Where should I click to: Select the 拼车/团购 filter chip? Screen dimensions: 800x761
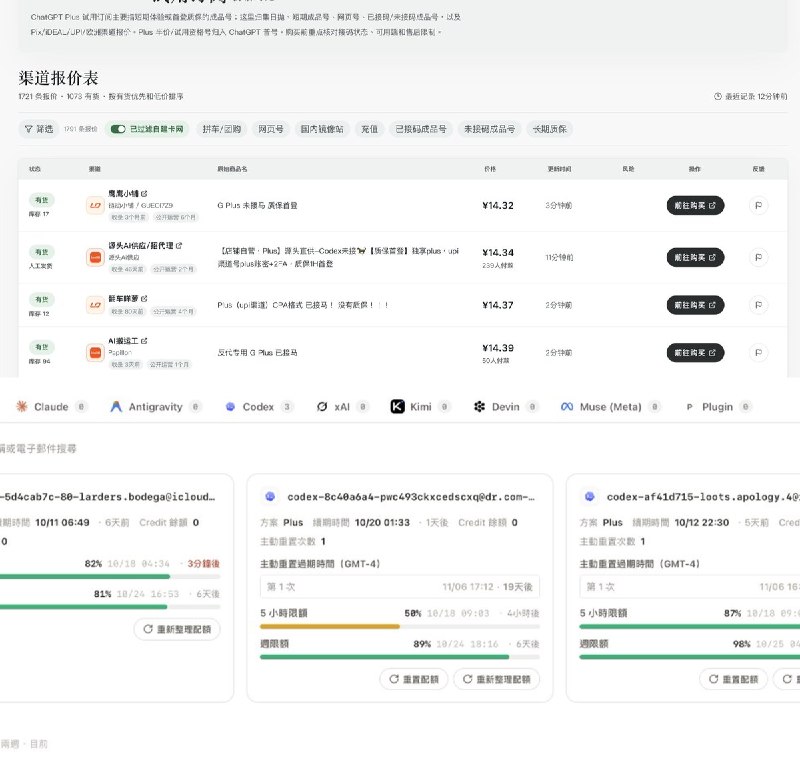[x=221, y=129]
